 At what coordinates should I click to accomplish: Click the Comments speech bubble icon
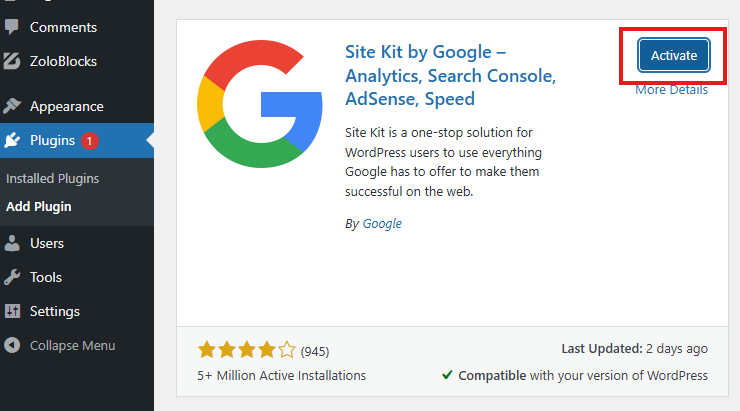[x=12, y=27]
